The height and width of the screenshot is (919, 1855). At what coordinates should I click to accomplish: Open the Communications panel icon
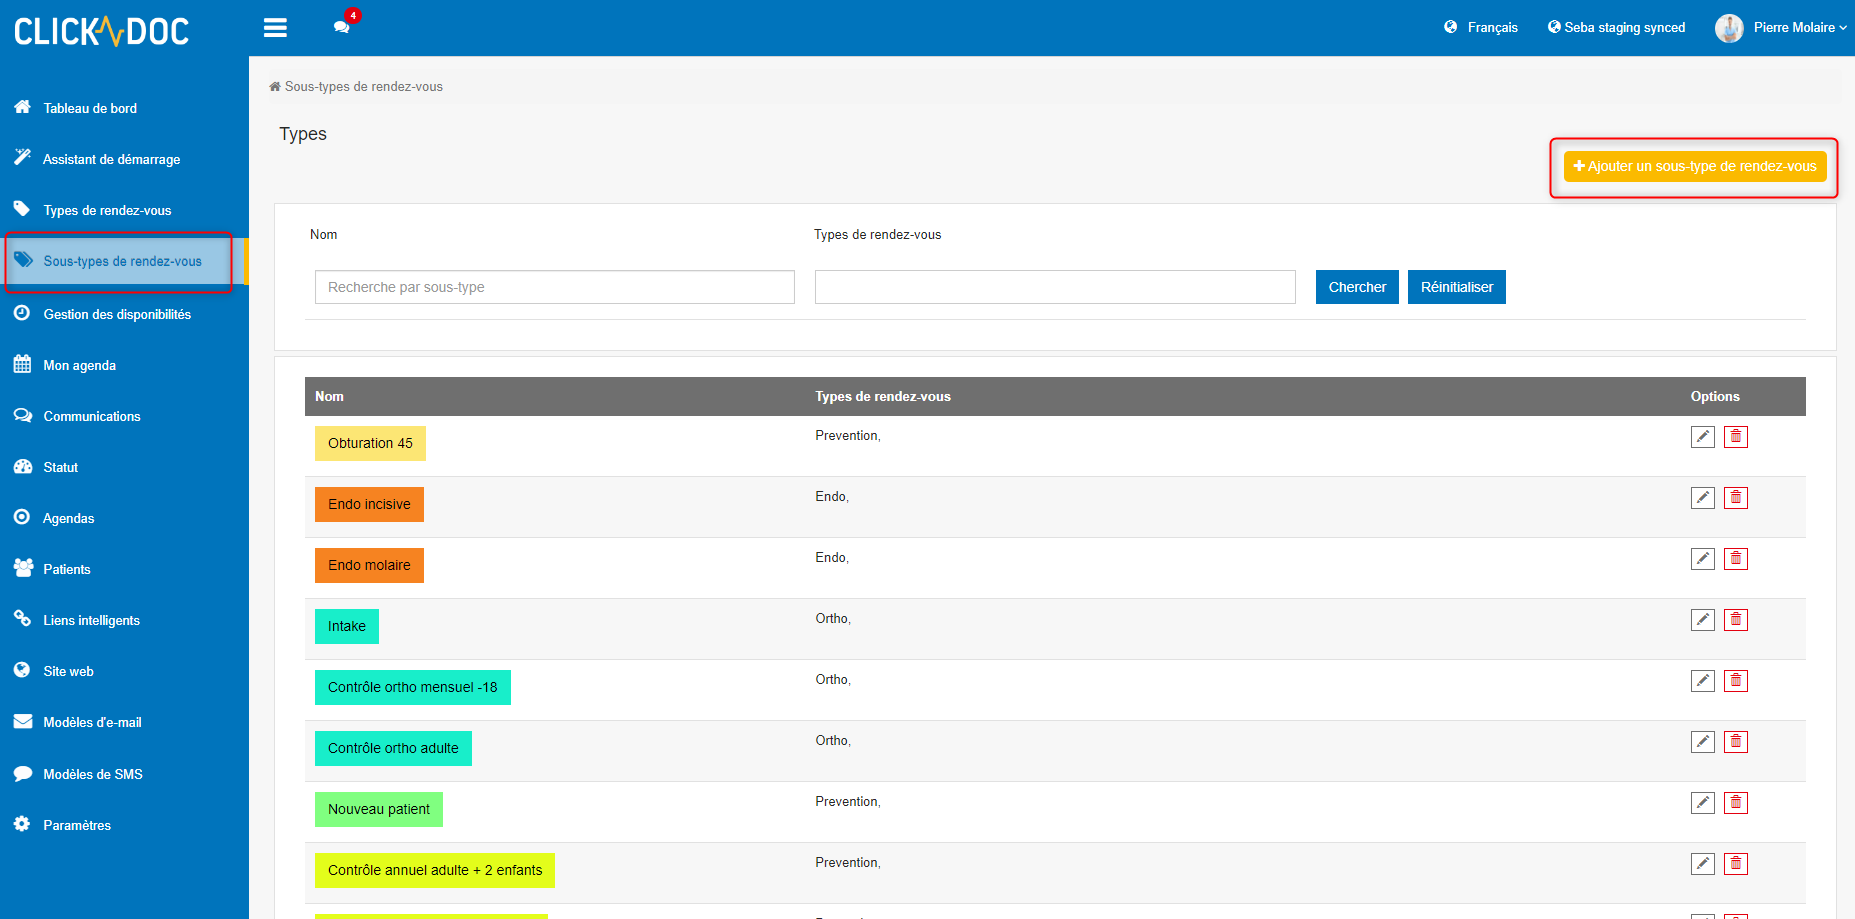[x=22, y=415]
